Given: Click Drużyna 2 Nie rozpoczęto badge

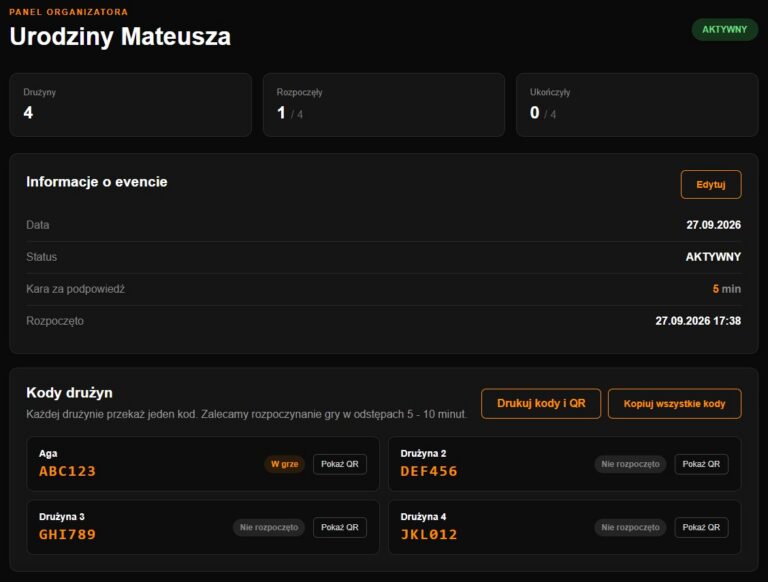Looking at the screenshot, I should click(x=630, y=464).
